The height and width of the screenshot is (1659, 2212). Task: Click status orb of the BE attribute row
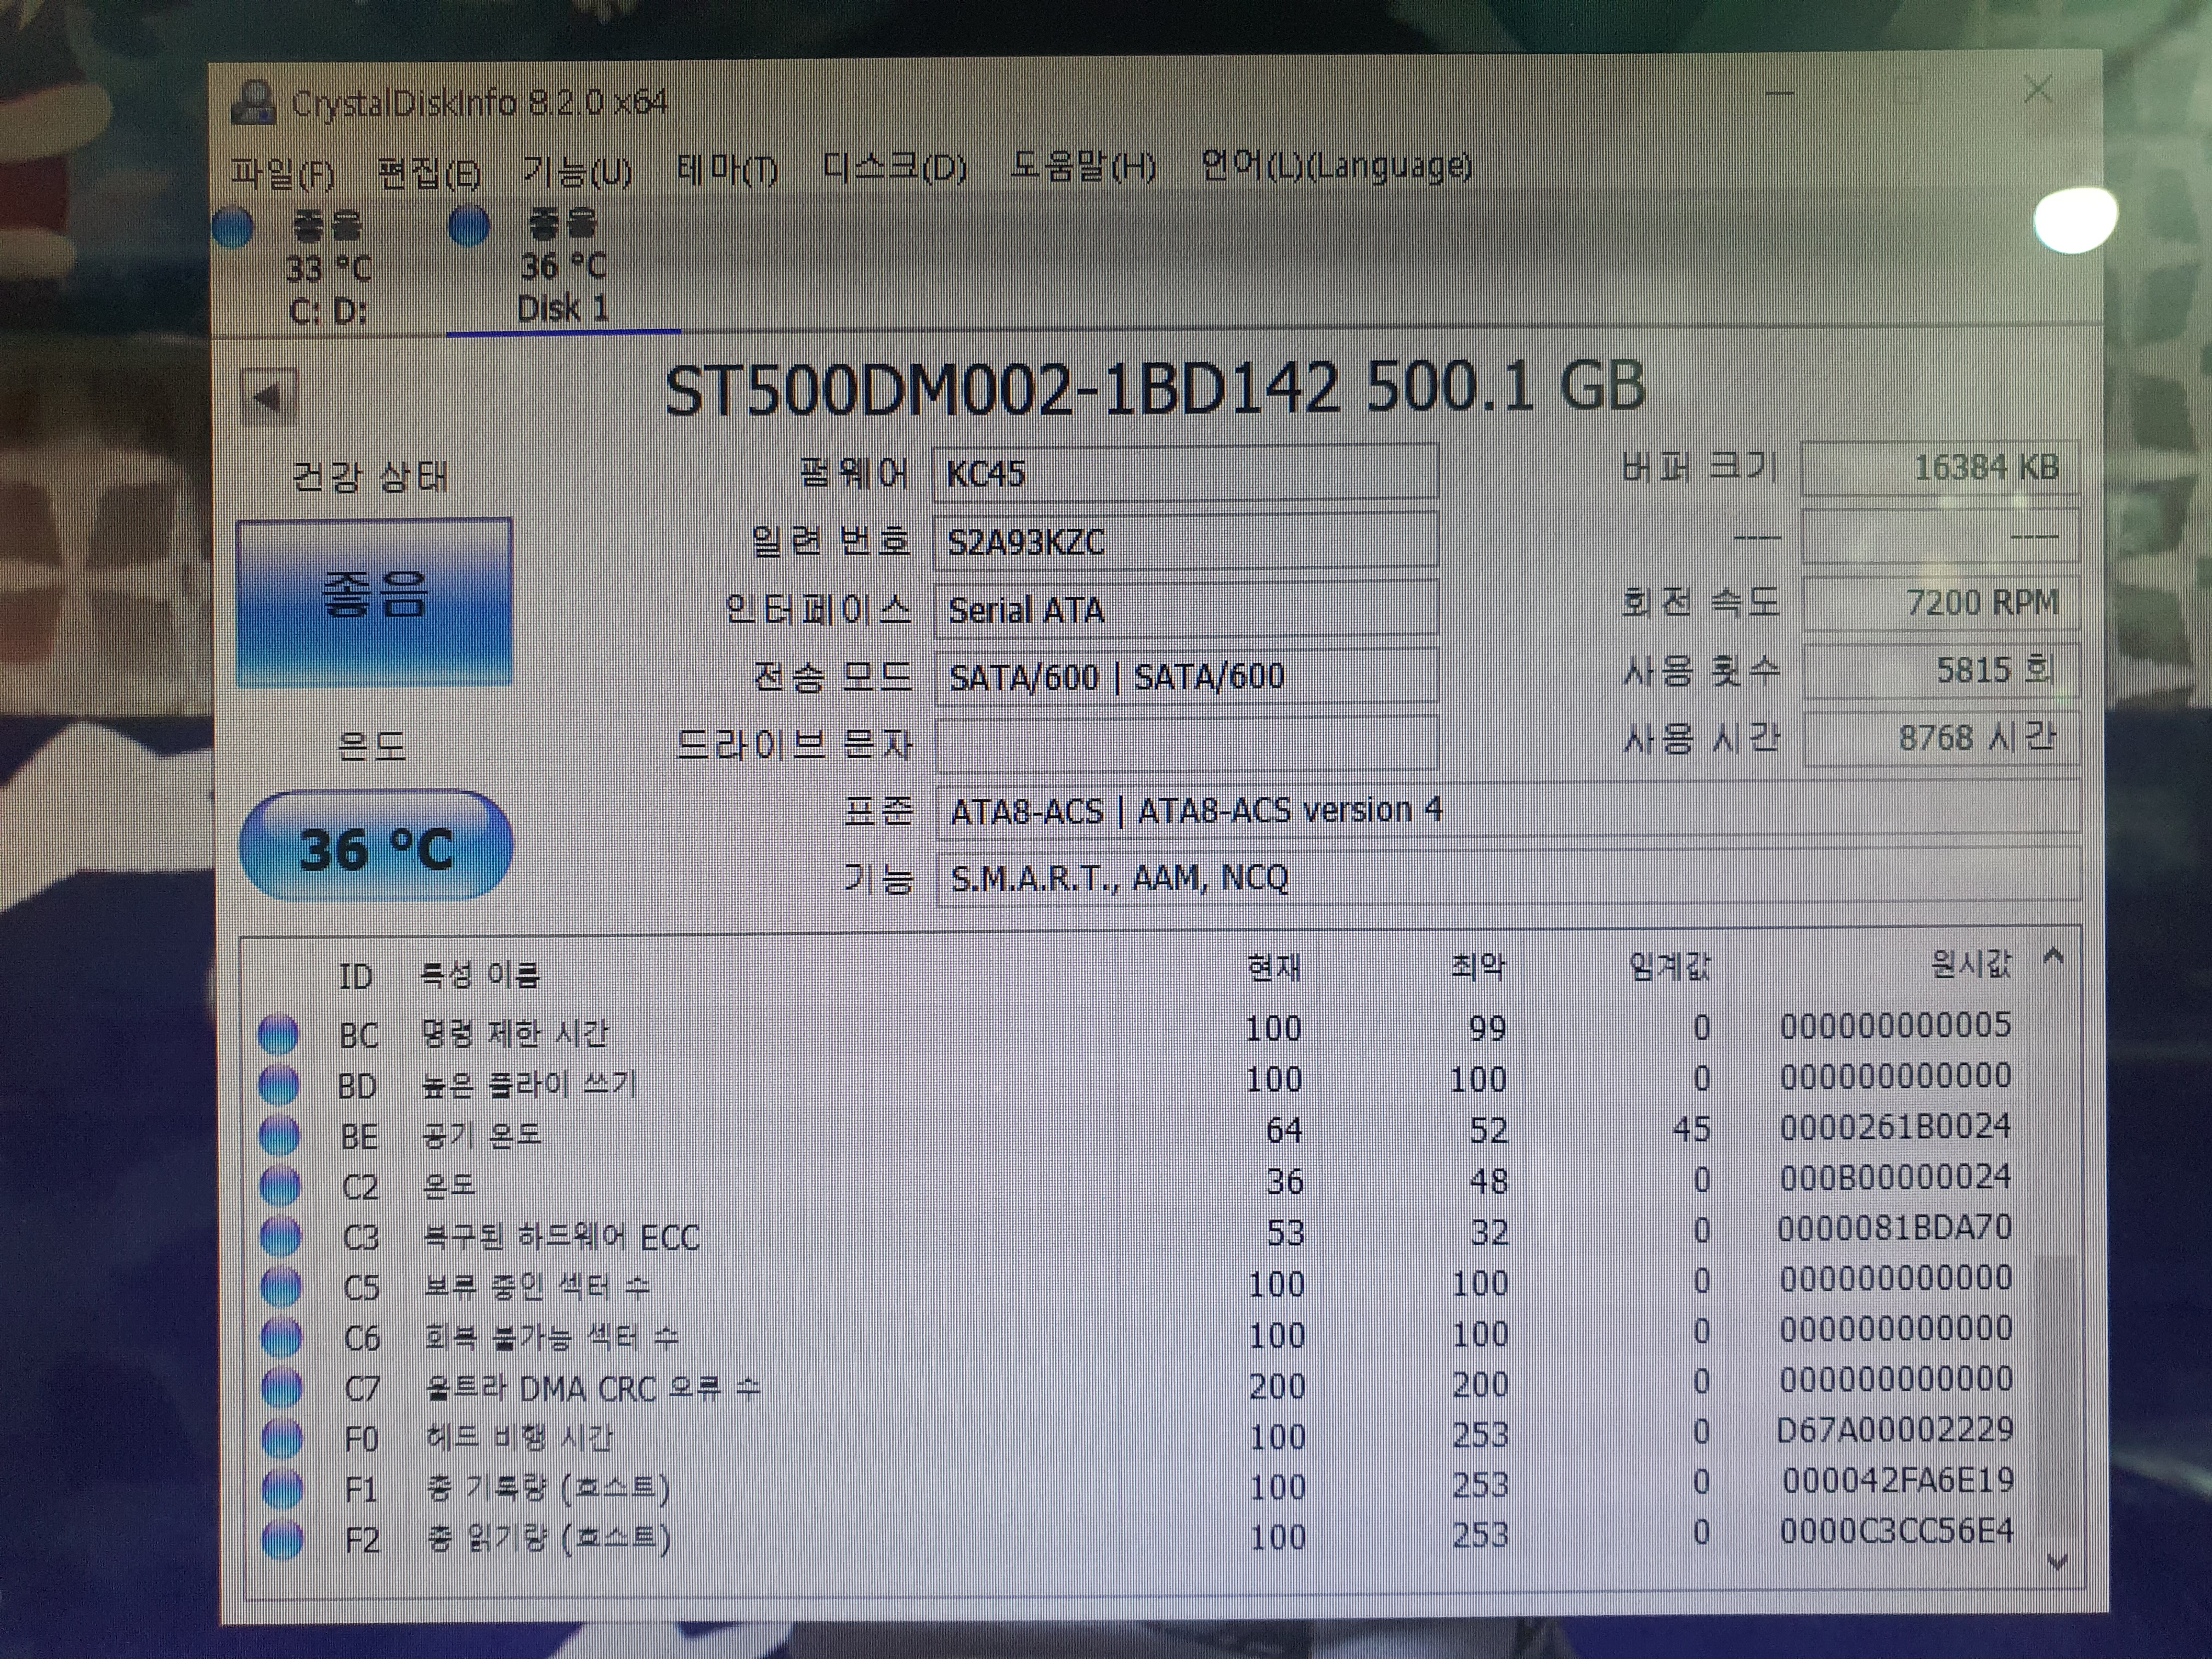[x=279, y=1135]
